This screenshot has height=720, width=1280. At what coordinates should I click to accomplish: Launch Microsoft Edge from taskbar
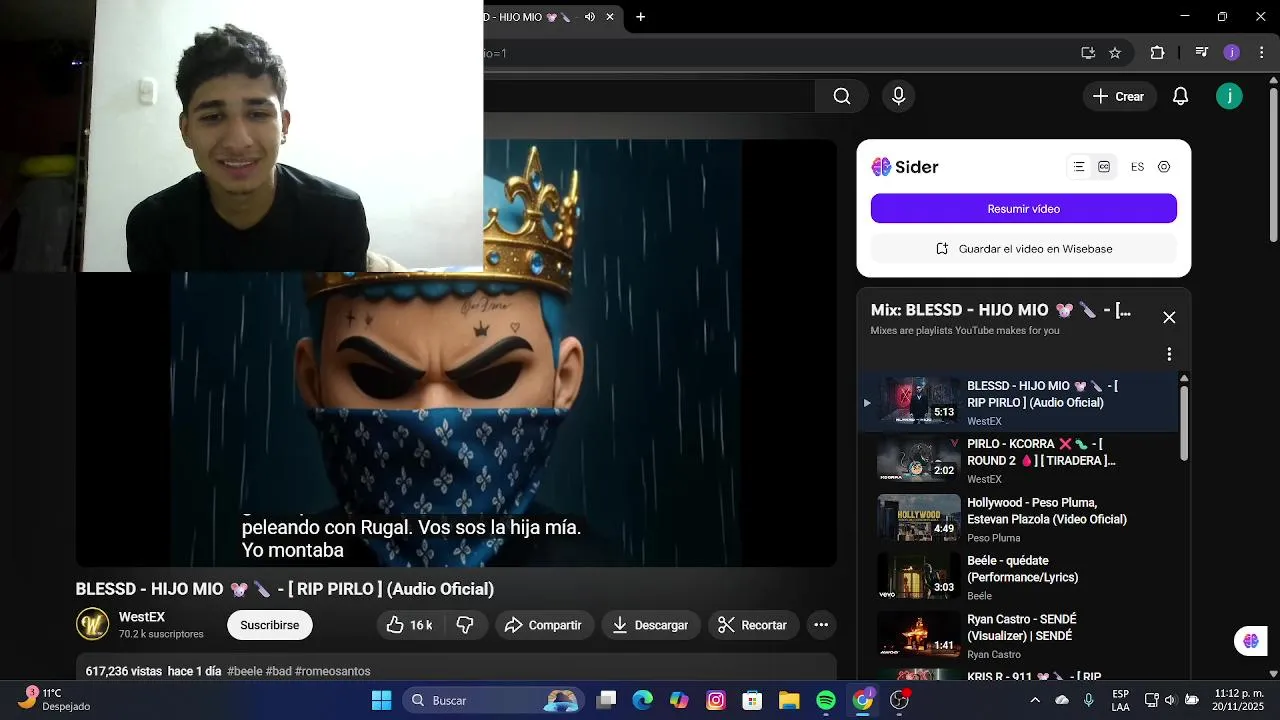coord(642,700)
